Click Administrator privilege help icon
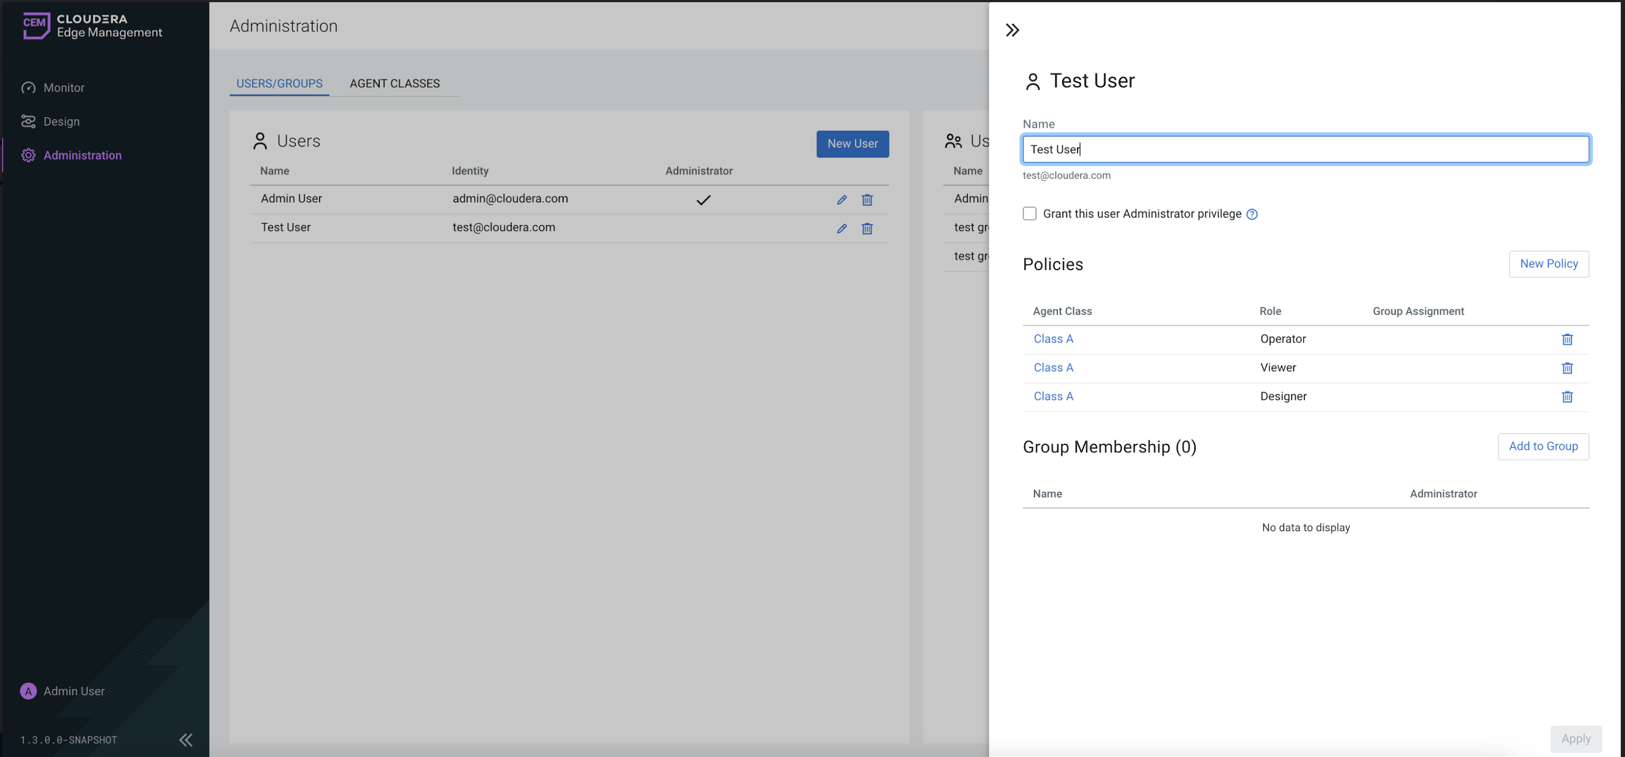The image size is (1625, 757). tap(1252, 214)
